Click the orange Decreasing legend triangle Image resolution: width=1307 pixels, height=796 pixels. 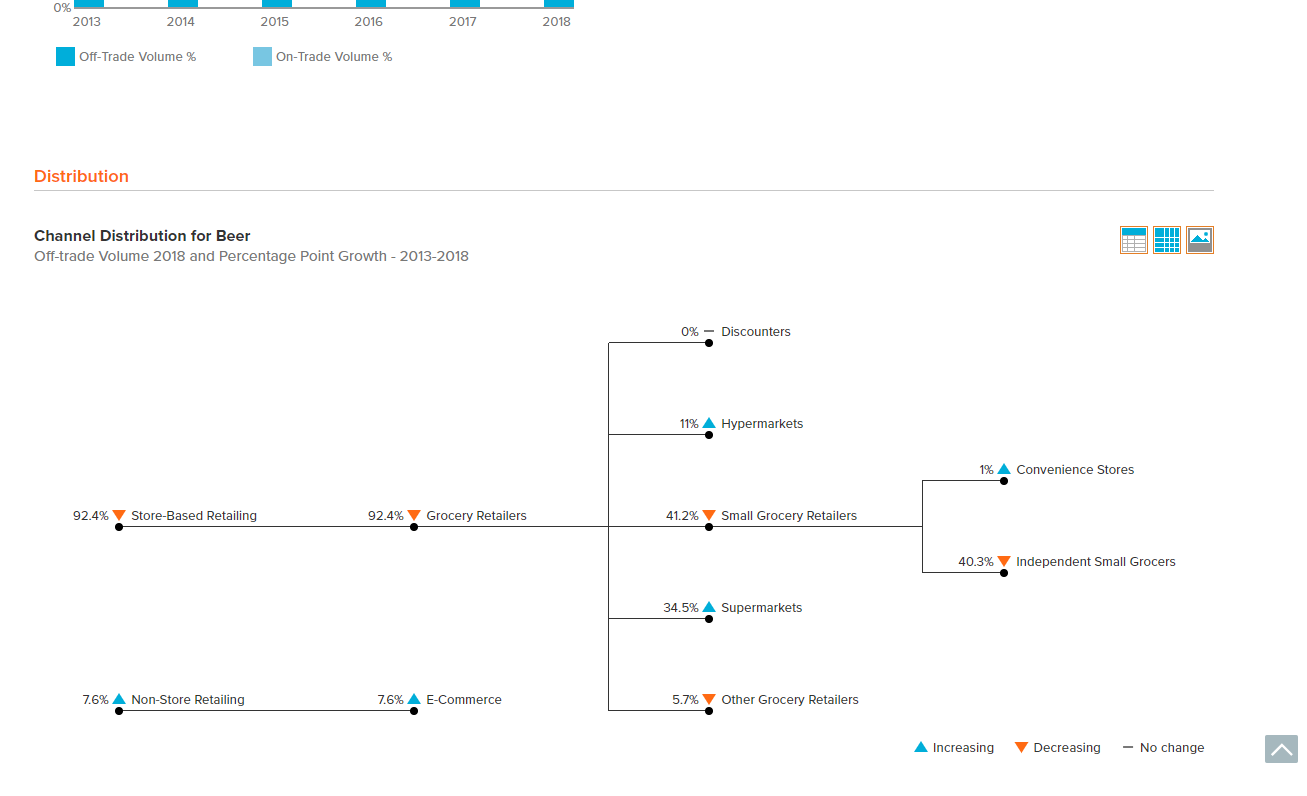tap(1021, 748)
